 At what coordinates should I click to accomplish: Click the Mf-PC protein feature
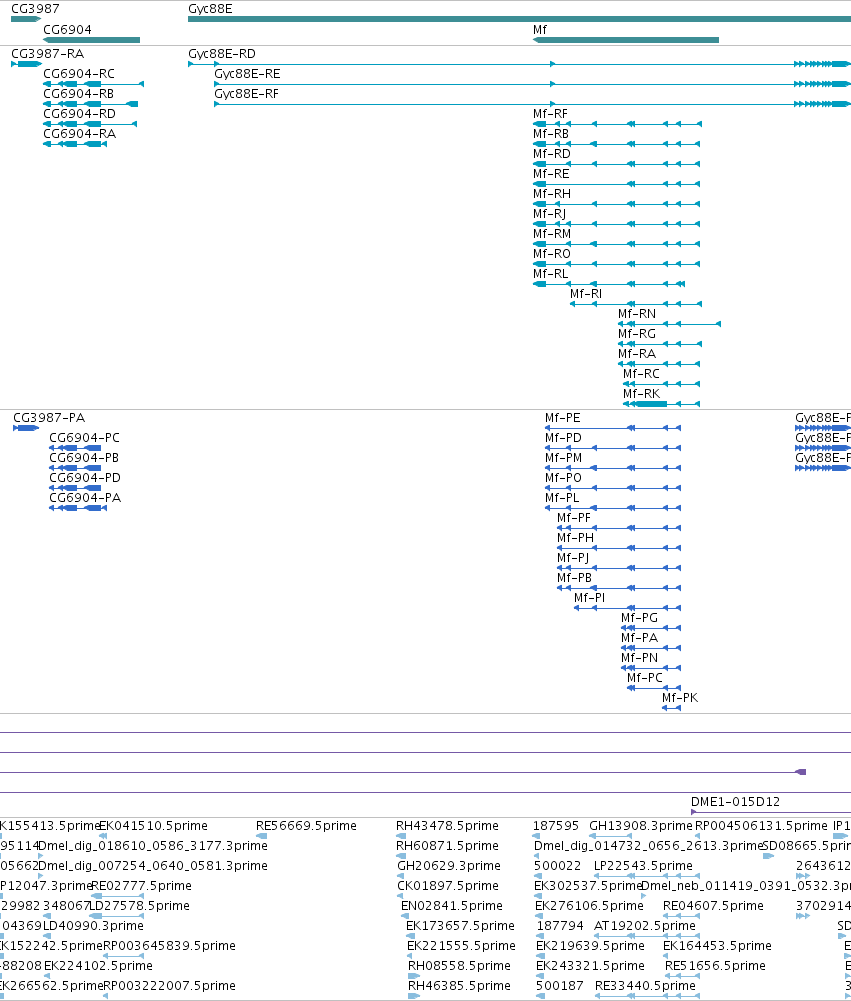[654, 688]
